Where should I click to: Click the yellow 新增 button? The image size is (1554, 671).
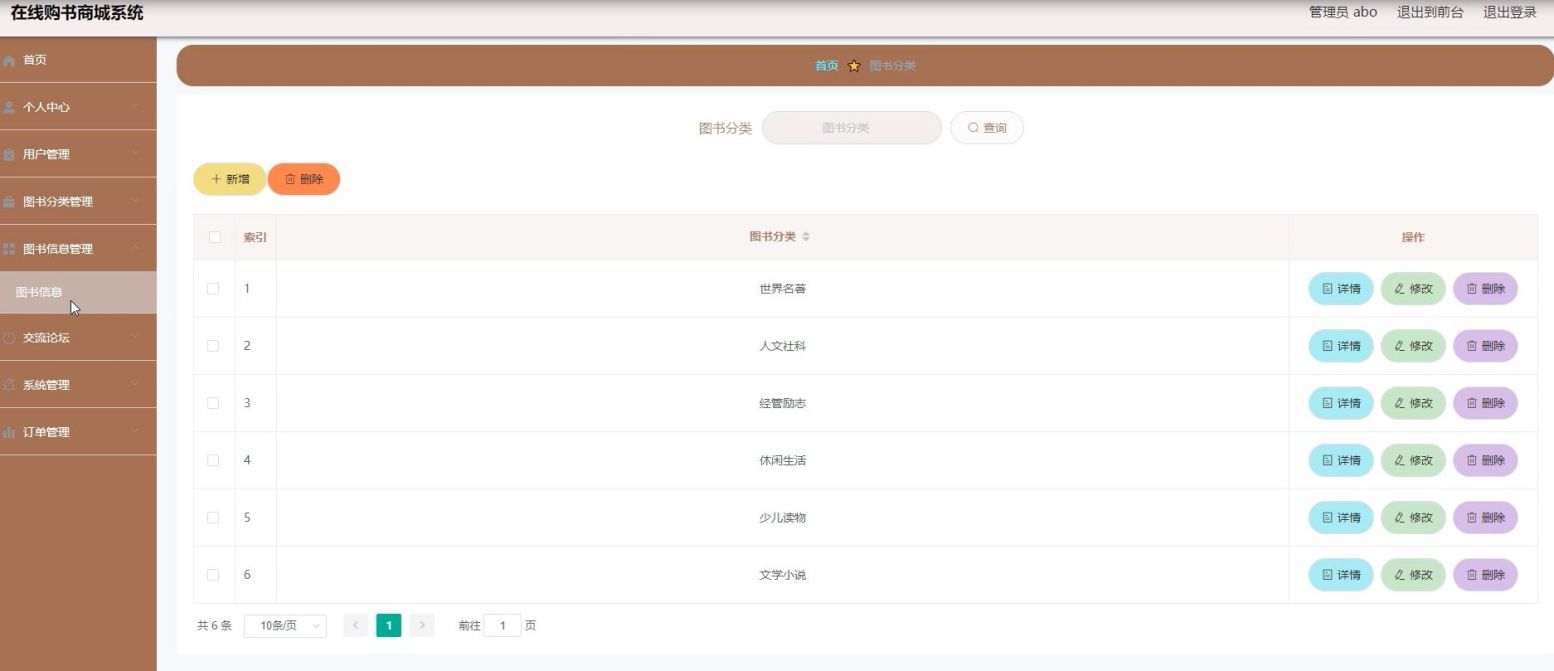(230, 179)
